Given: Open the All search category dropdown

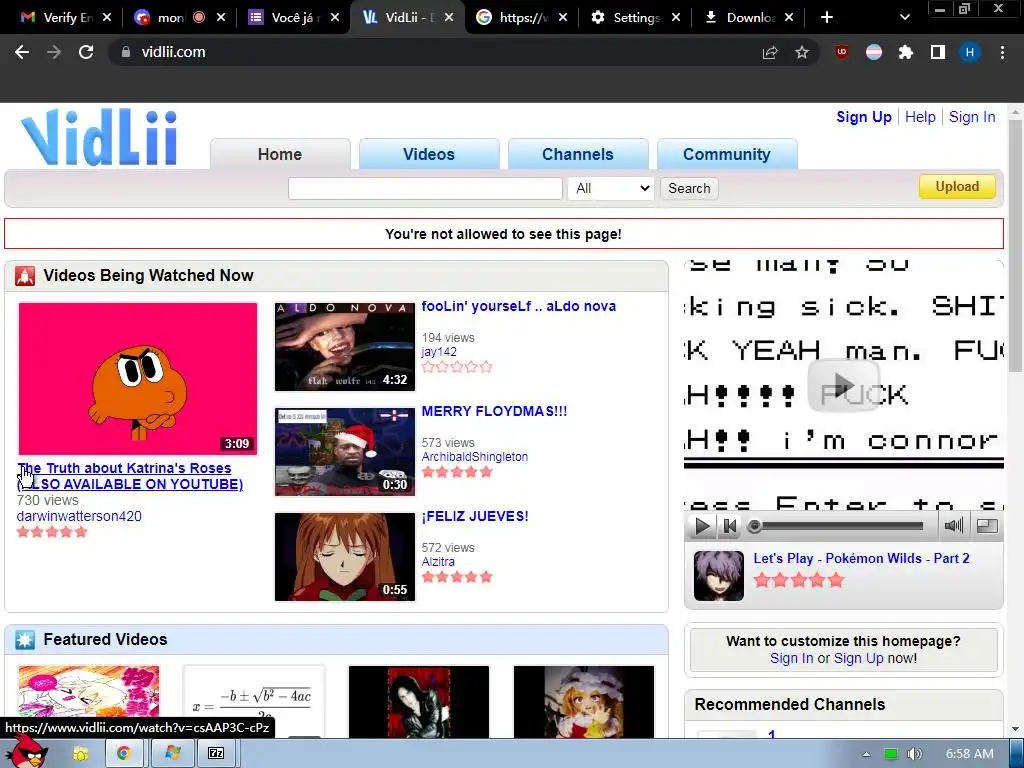Looking at the screenshot, I should pyautogui.click(x=611, y=189).
